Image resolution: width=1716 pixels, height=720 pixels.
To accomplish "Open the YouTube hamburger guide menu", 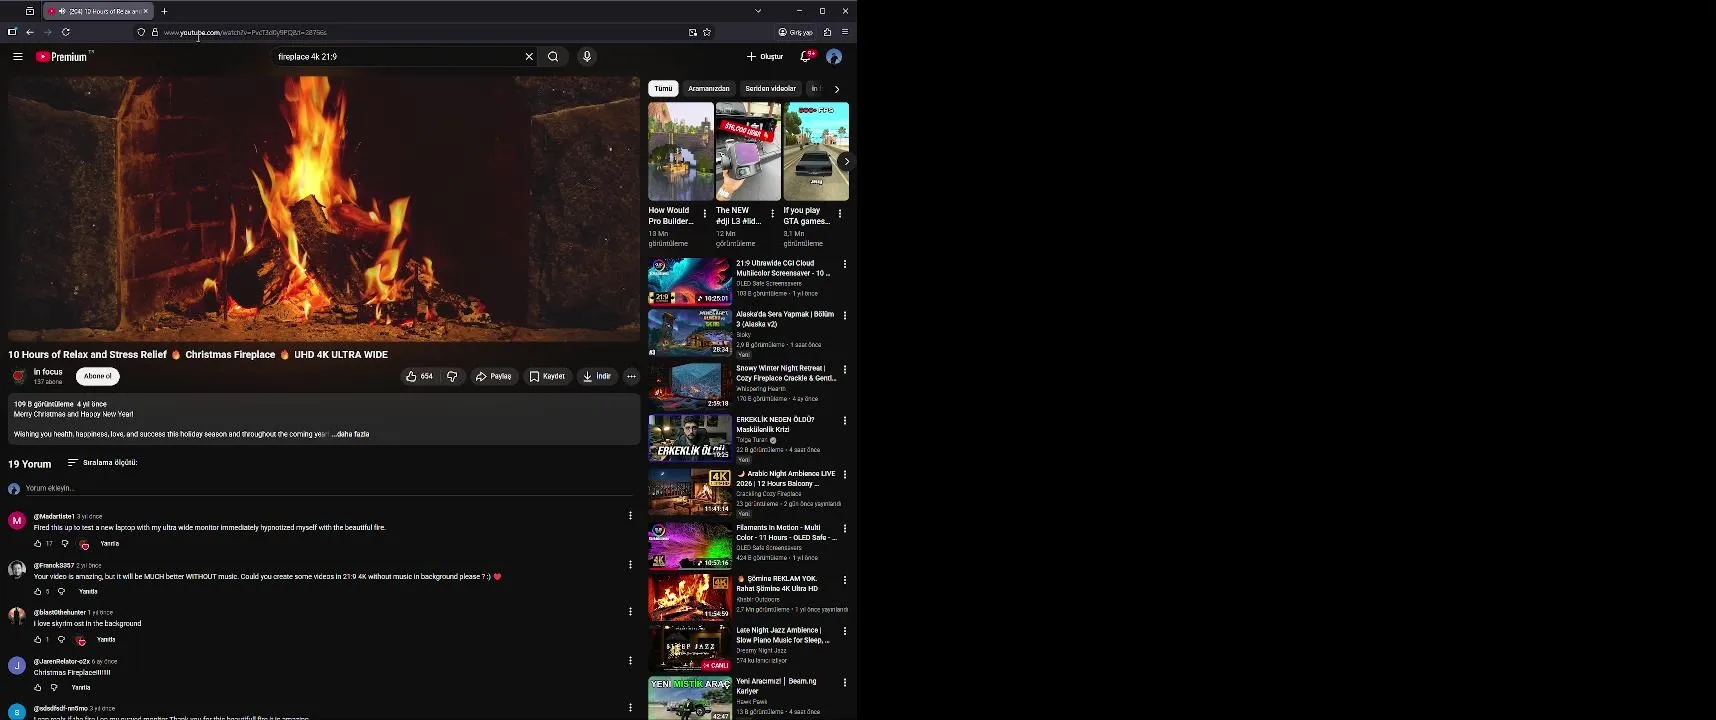I will click(17, 57).
